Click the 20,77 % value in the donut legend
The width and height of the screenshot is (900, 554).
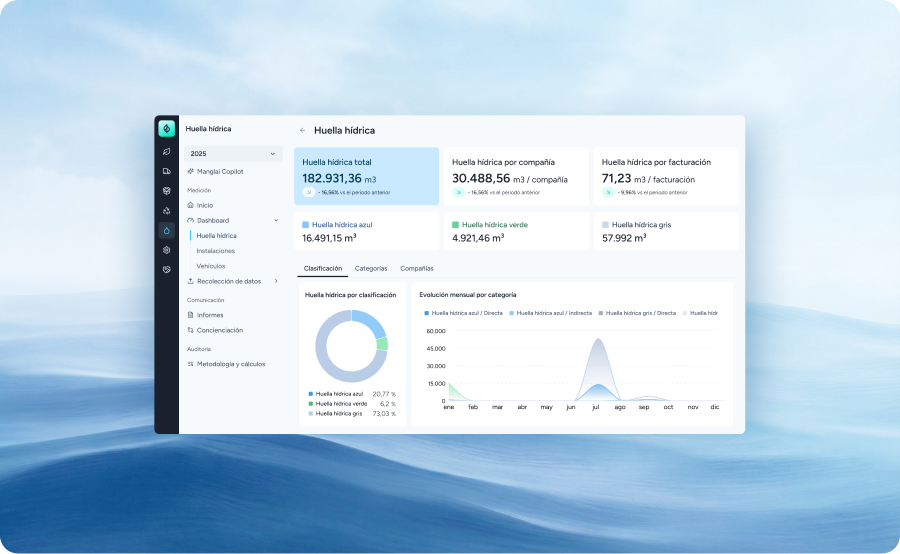coord(384,394)
